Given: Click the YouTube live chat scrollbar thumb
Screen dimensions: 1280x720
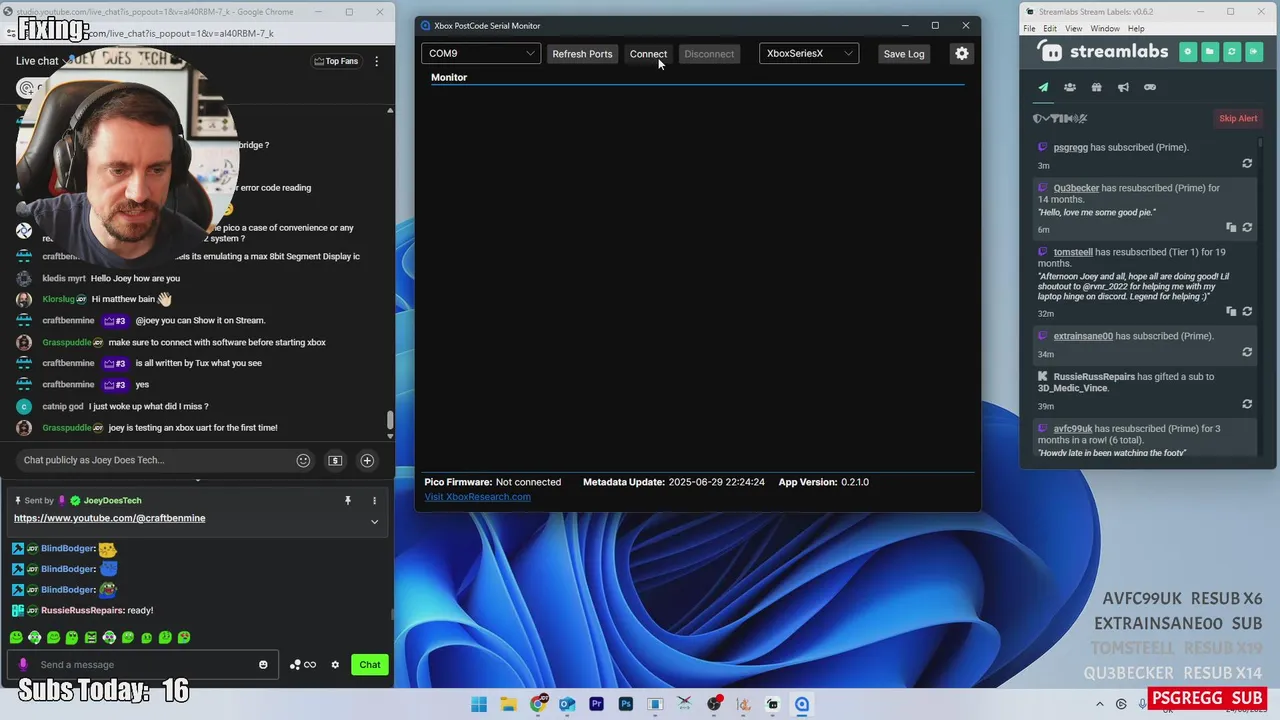Looking at the screenshot, I should 390,421.
